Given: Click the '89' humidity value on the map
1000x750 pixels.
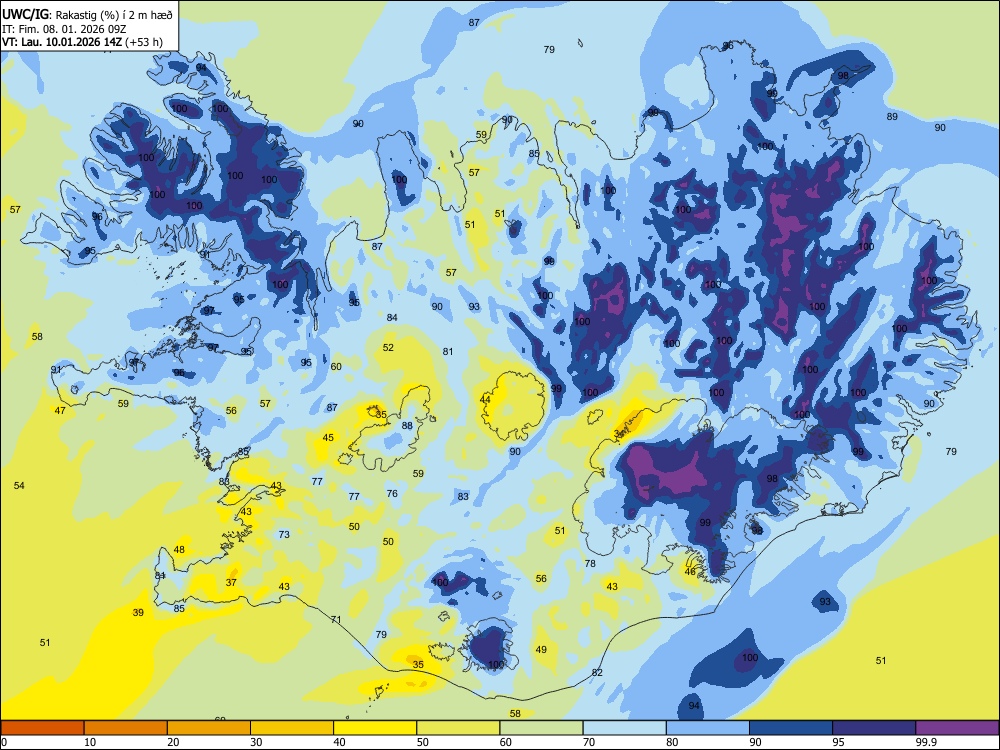Looking at the screenshot, I should coord(892,116).
